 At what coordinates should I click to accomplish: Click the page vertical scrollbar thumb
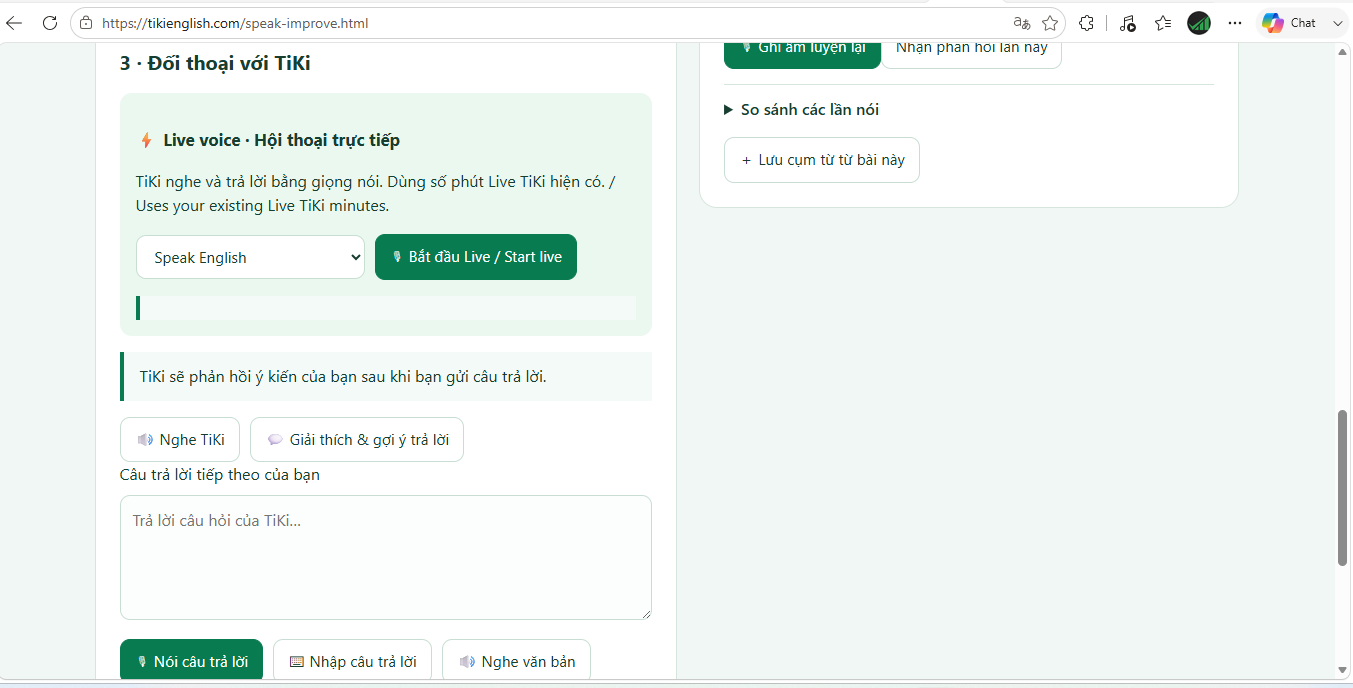pos(1343,488)
